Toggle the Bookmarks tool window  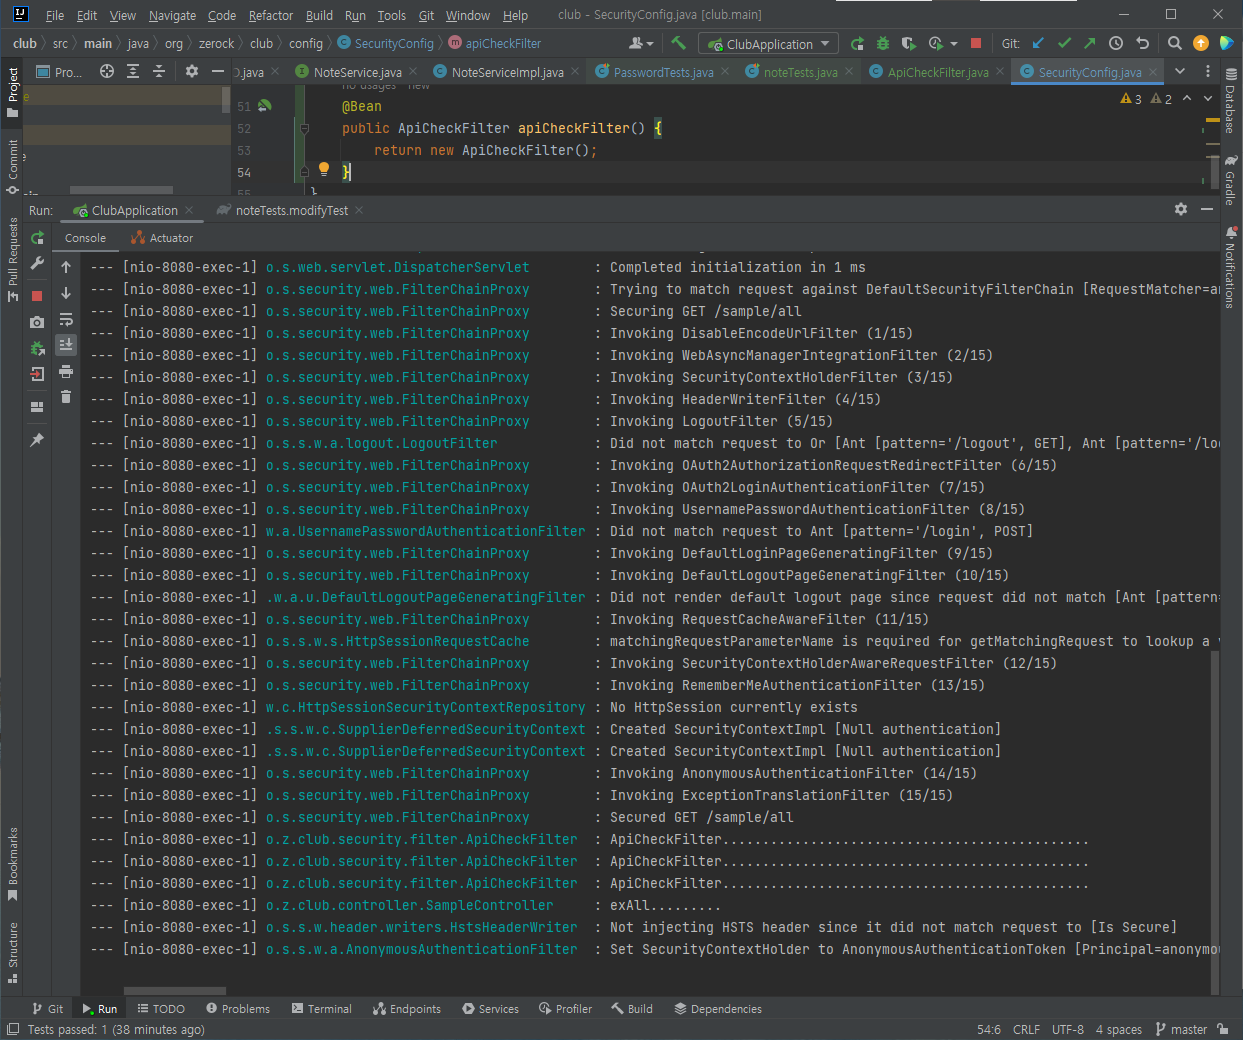[13, 863]
